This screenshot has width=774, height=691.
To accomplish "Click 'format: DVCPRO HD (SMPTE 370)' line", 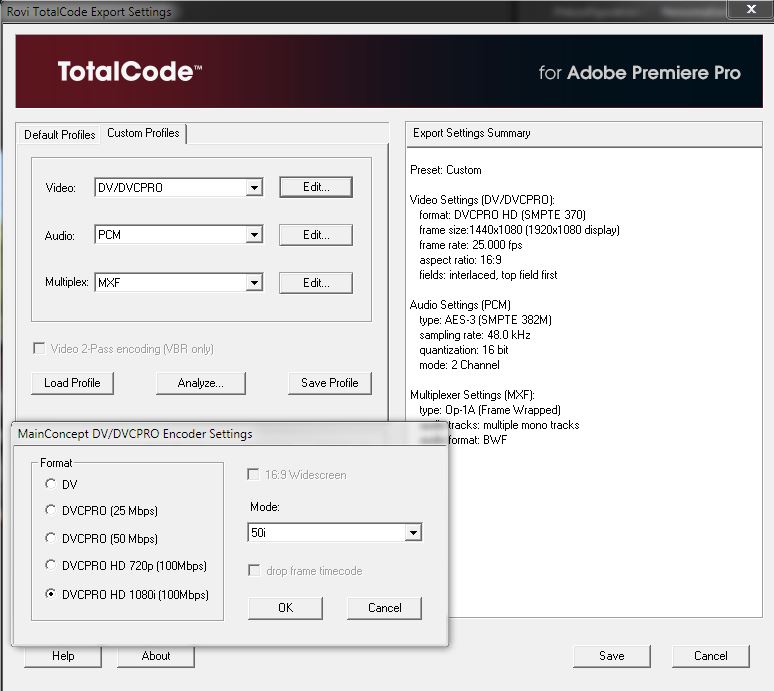I will 503,215.
